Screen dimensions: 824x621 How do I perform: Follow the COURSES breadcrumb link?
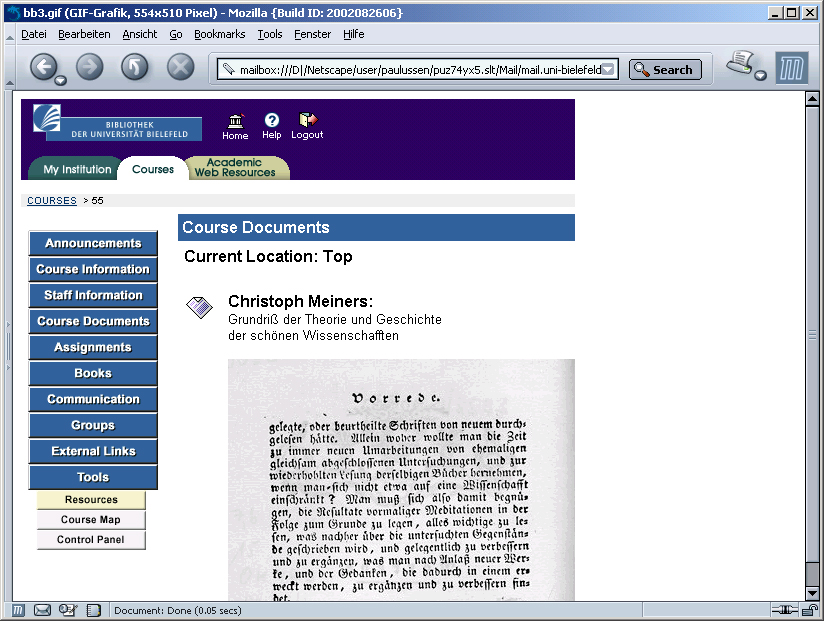click(x=52, y=201)
